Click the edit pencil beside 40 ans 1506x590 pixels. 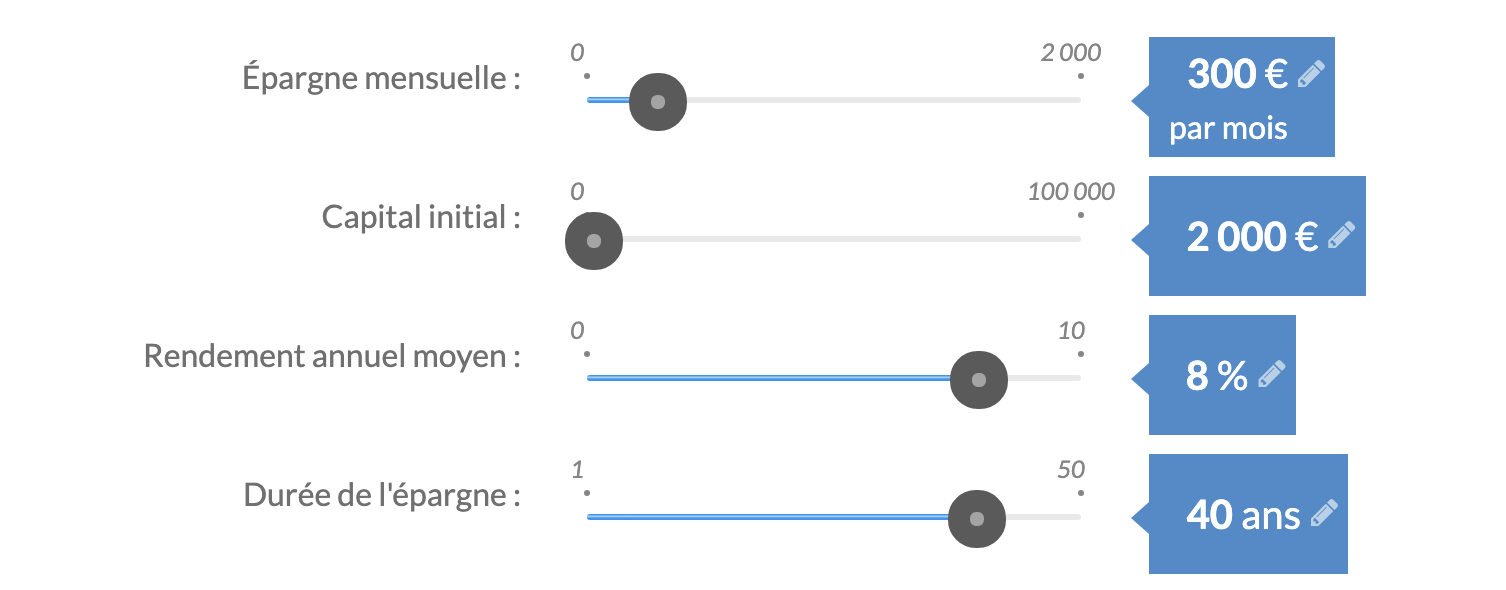[1323, 514]
